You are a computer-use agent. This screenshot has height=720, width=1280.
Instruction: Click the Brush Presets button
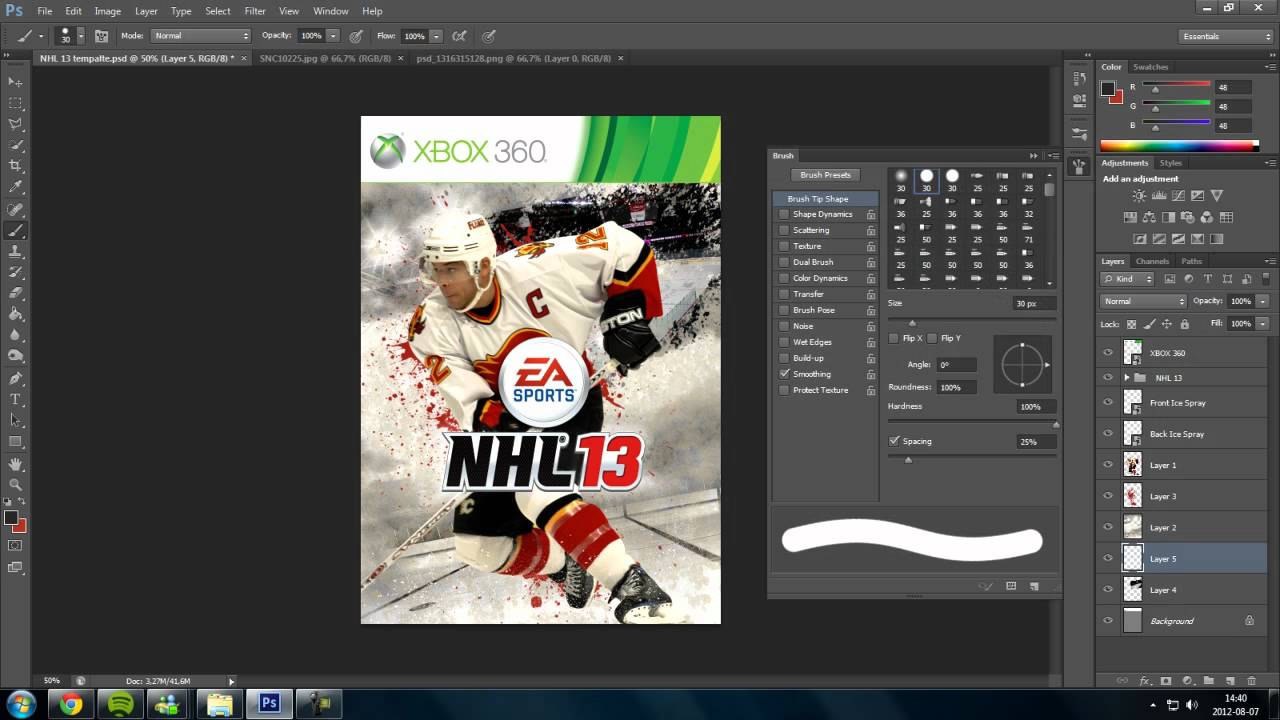click(x=826, y=175)
